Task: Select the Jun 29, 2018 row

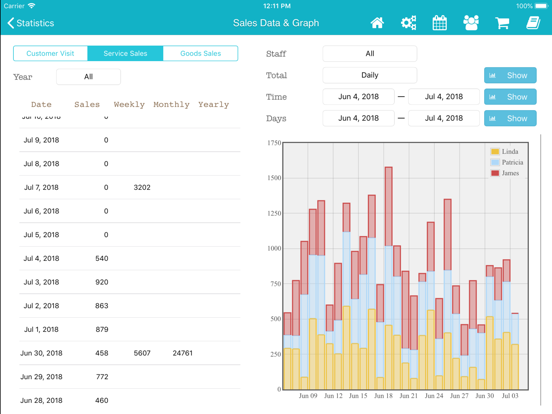Action: 130,377
